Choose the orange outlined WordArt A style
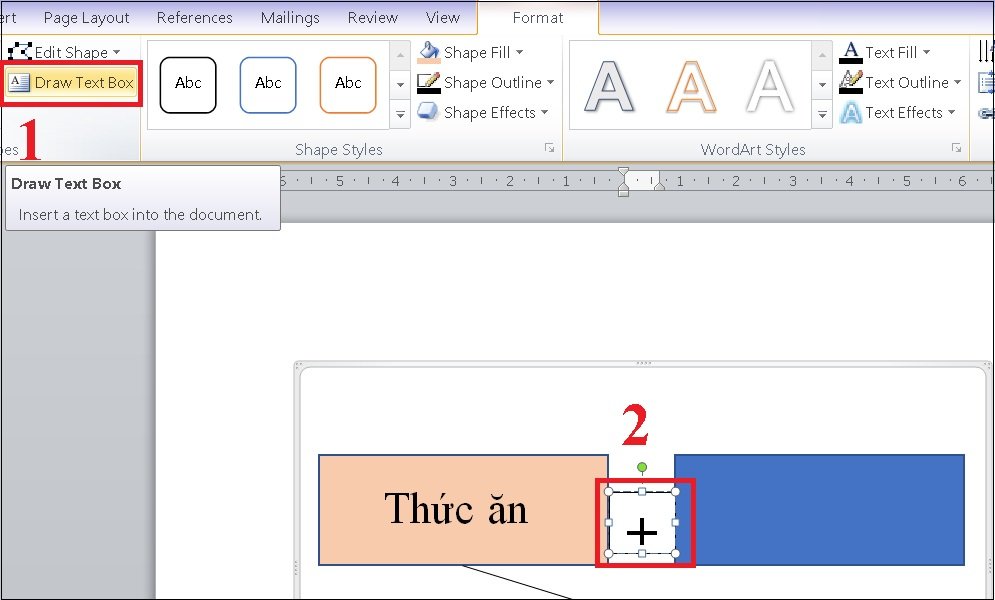 [691, 86]
